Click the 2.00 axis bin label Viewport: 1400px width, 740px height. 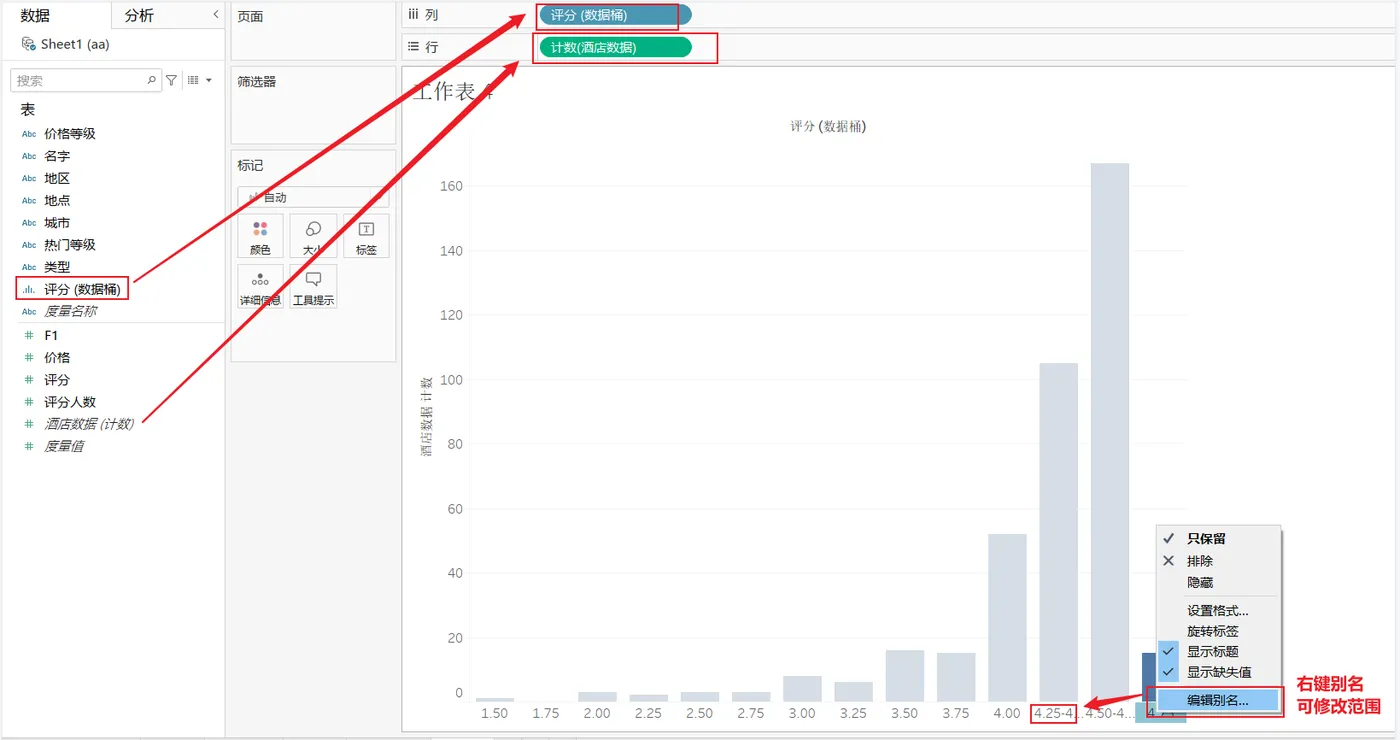597,714
